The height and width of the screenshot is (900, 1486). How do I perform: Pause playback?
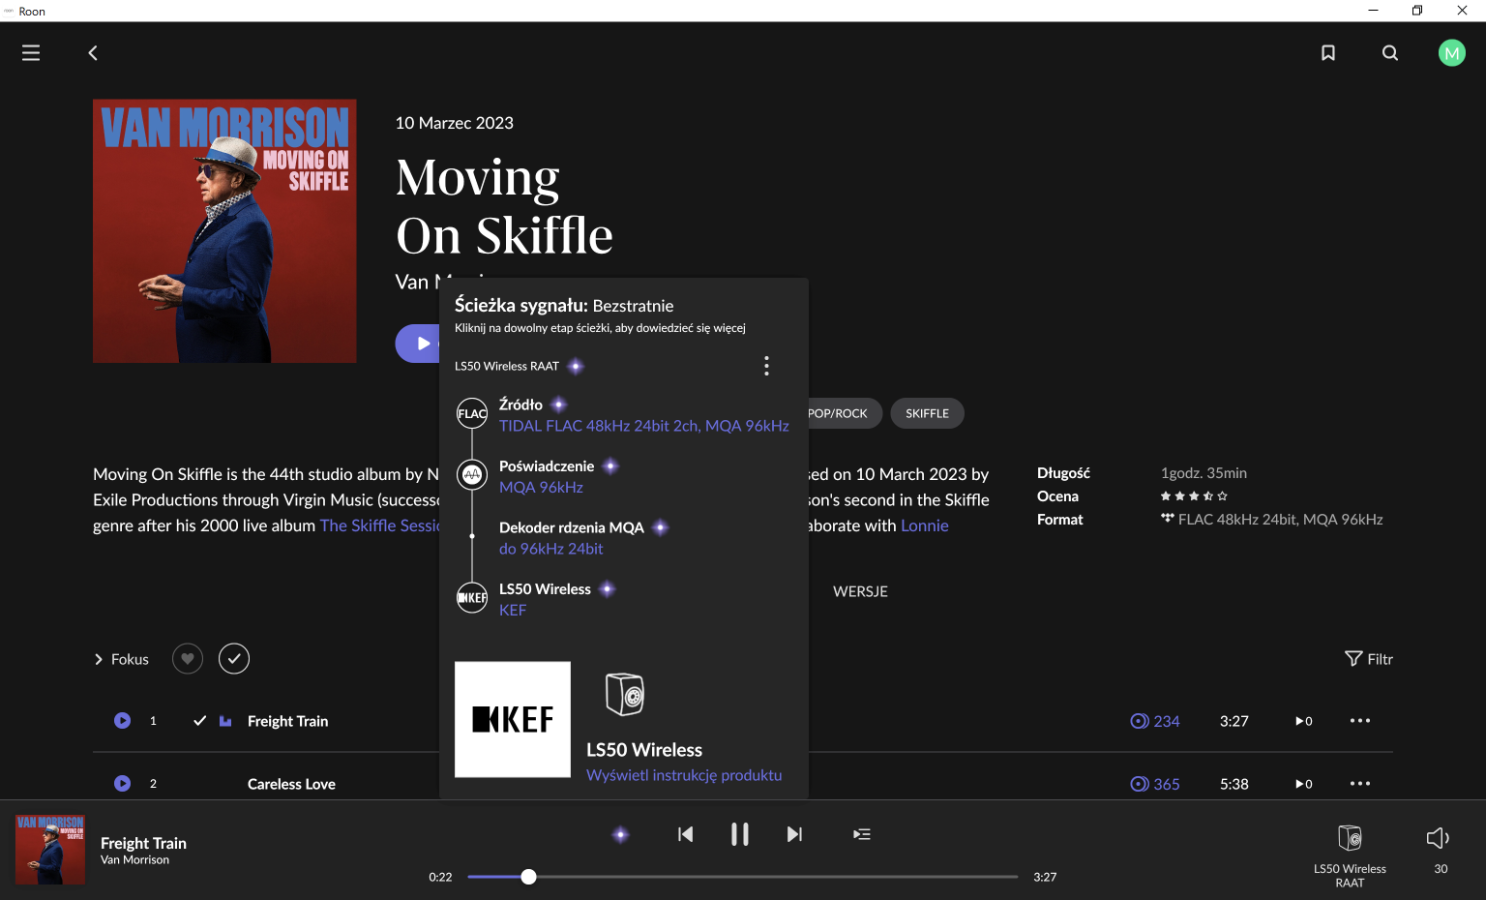pyautogui.click(x=740, y=834)
